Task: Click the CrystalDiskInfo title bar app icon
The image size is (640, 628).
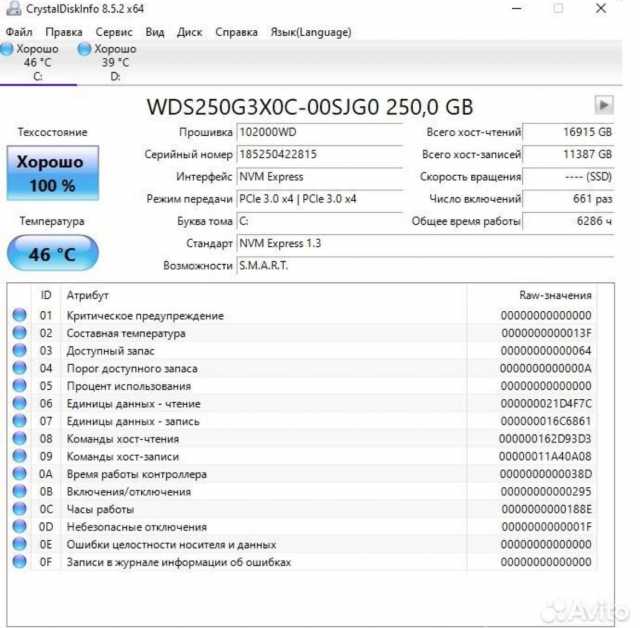Action: coord(13,8)
